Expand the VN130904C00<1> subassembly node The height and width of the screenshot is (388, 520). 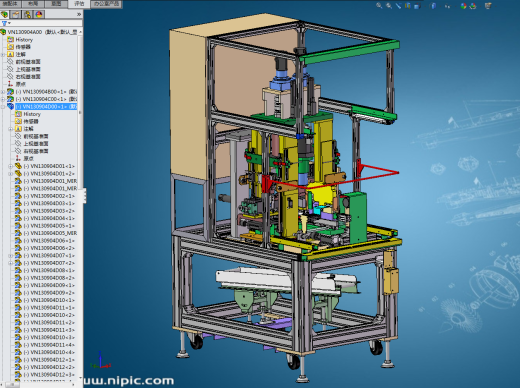pyautogui.click(x=3, y=99)
